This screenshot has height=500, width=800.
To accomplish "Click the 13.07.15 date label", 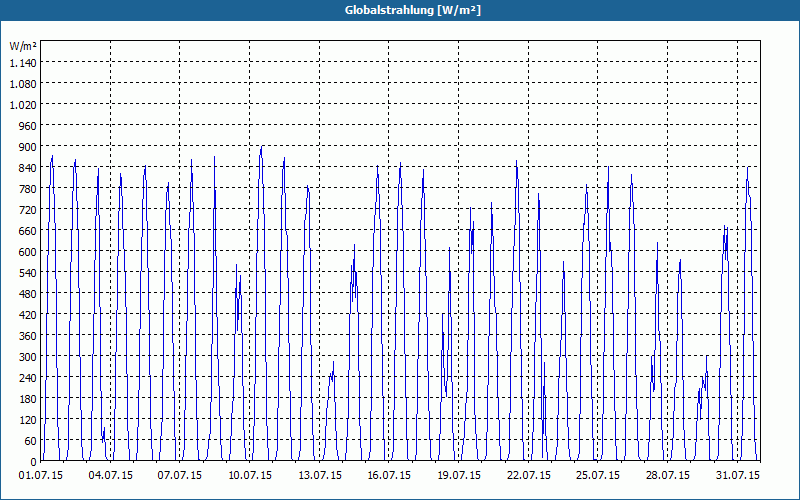I will (x=320, y=476).
